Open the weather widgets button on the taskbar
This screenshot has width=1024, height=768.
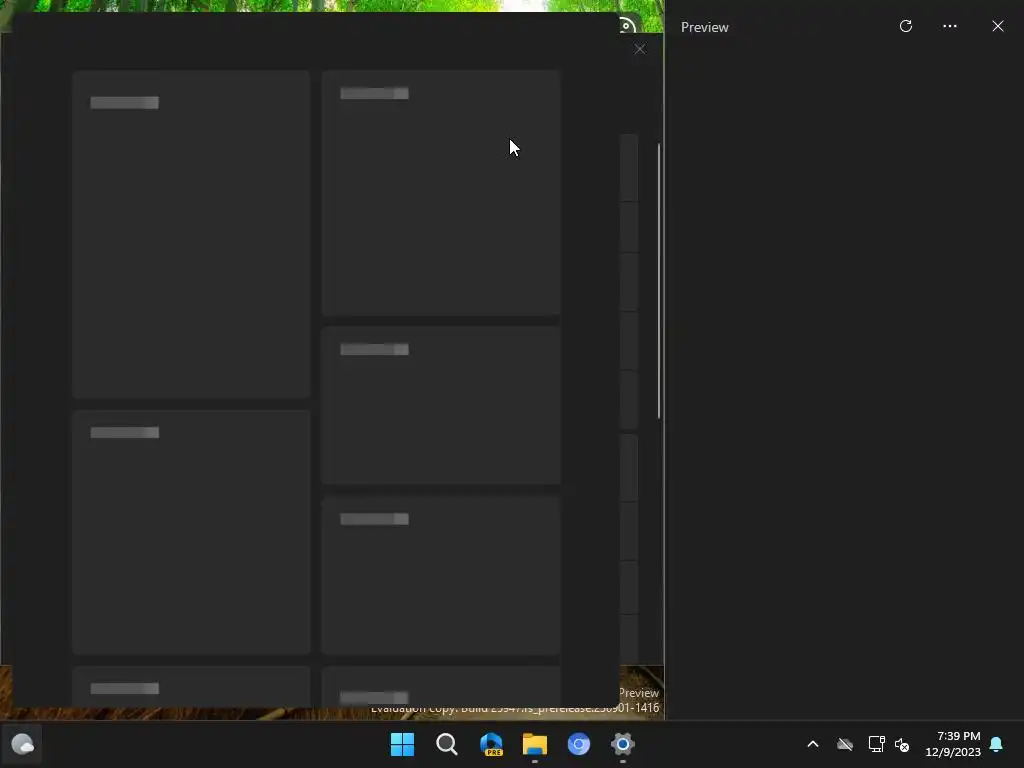(x=22, y=744)
